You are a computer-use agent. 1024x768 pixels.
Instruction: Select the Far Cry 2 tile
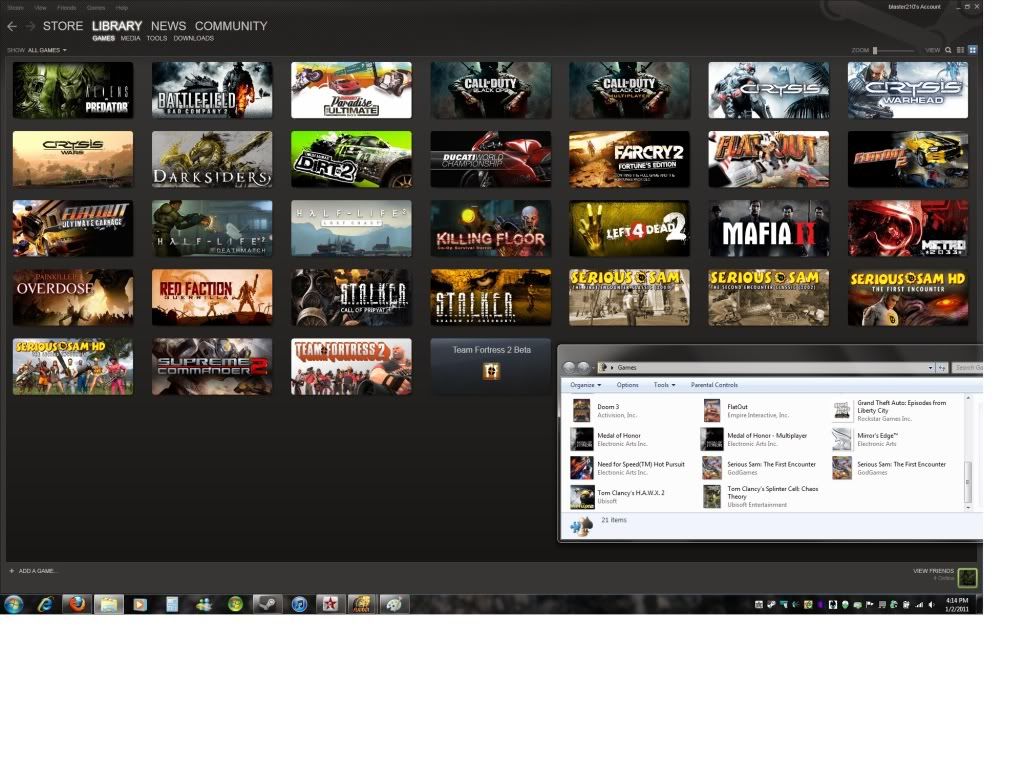630,159
